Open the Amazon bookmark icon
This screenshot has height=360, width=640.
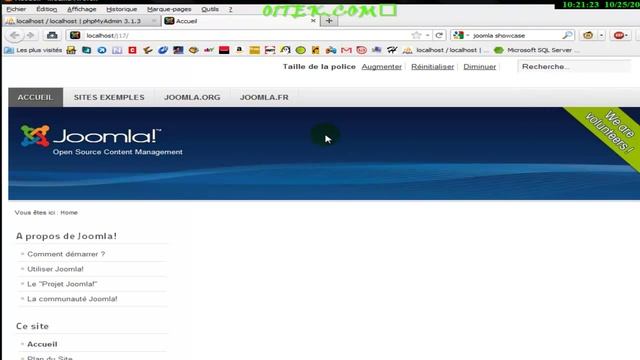[239, 50]
